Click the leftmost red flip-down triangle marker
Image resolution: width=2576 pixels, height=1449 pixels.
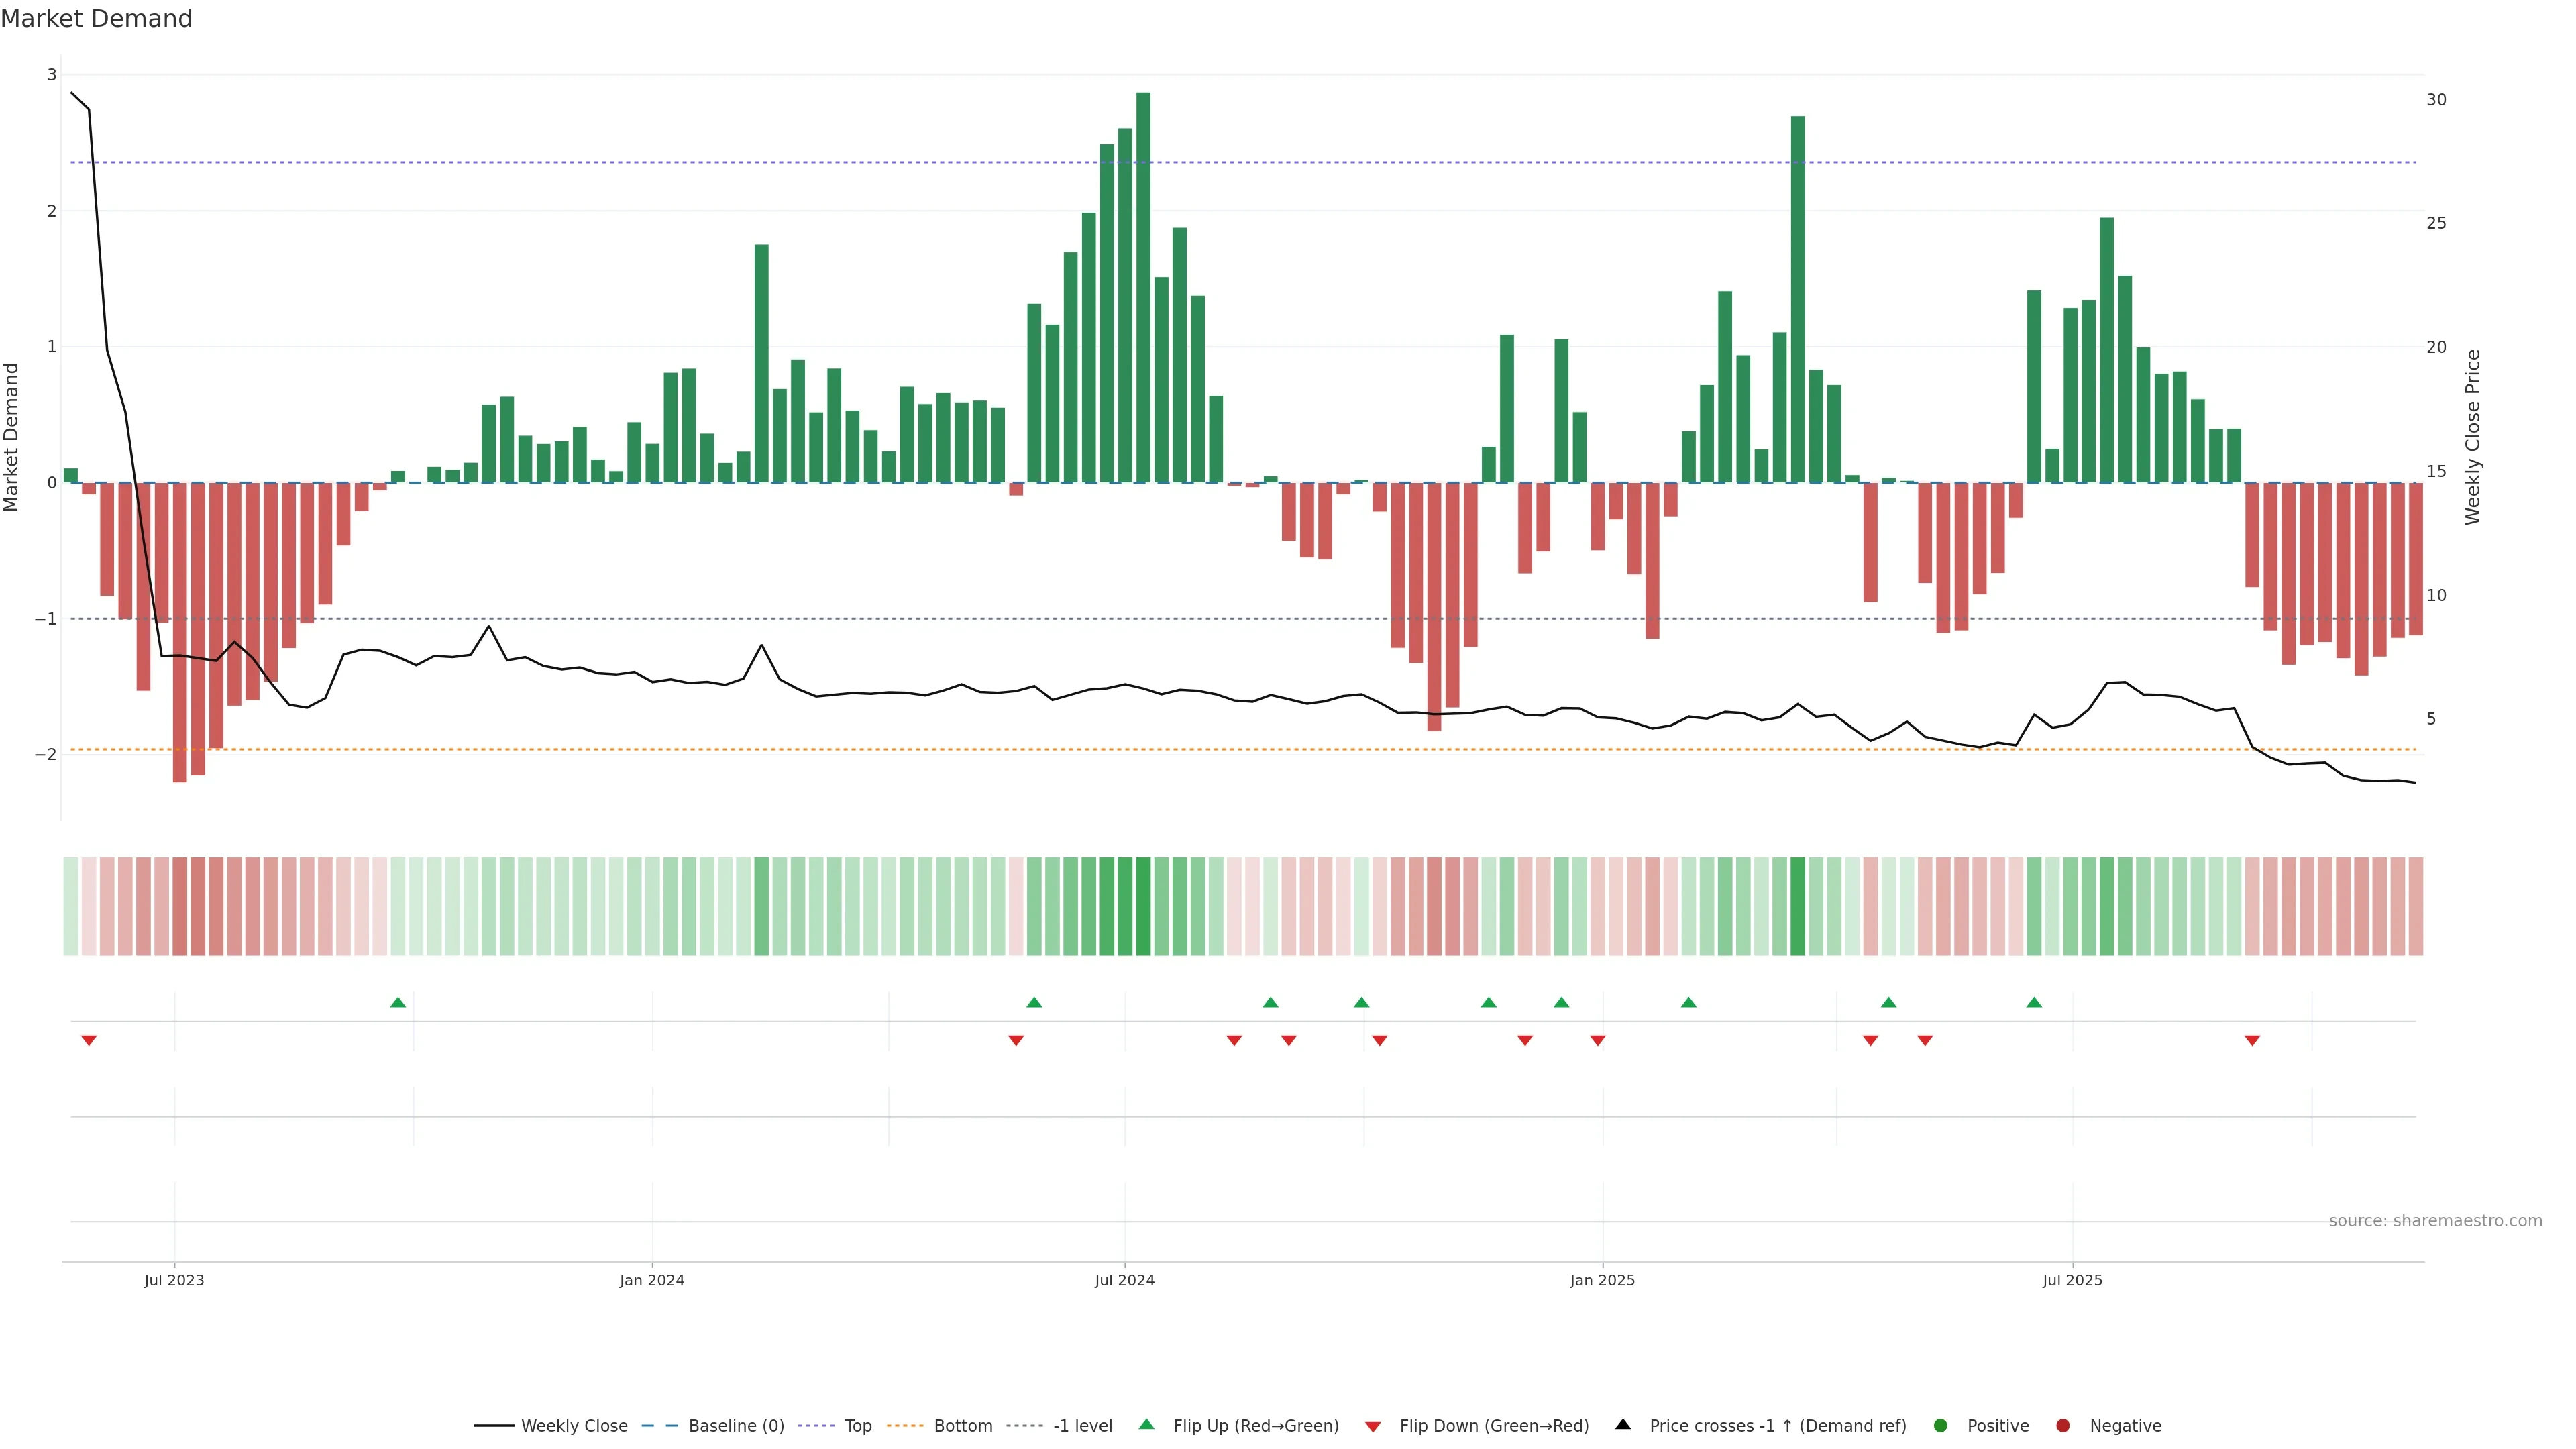pos(89,1041)
